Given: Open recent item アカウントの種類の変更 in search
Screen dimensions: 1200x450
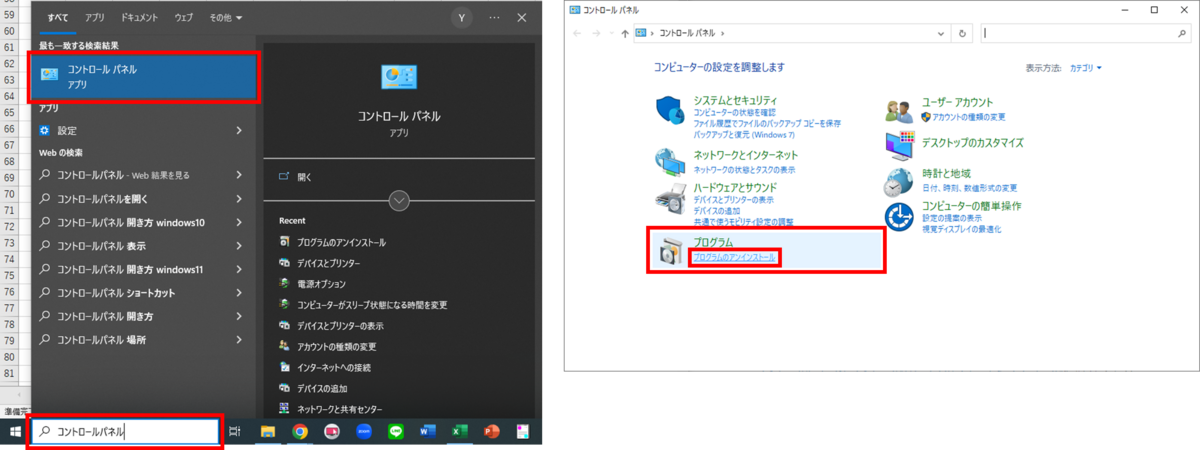Looking at the screenshot, I should point(336,346).
